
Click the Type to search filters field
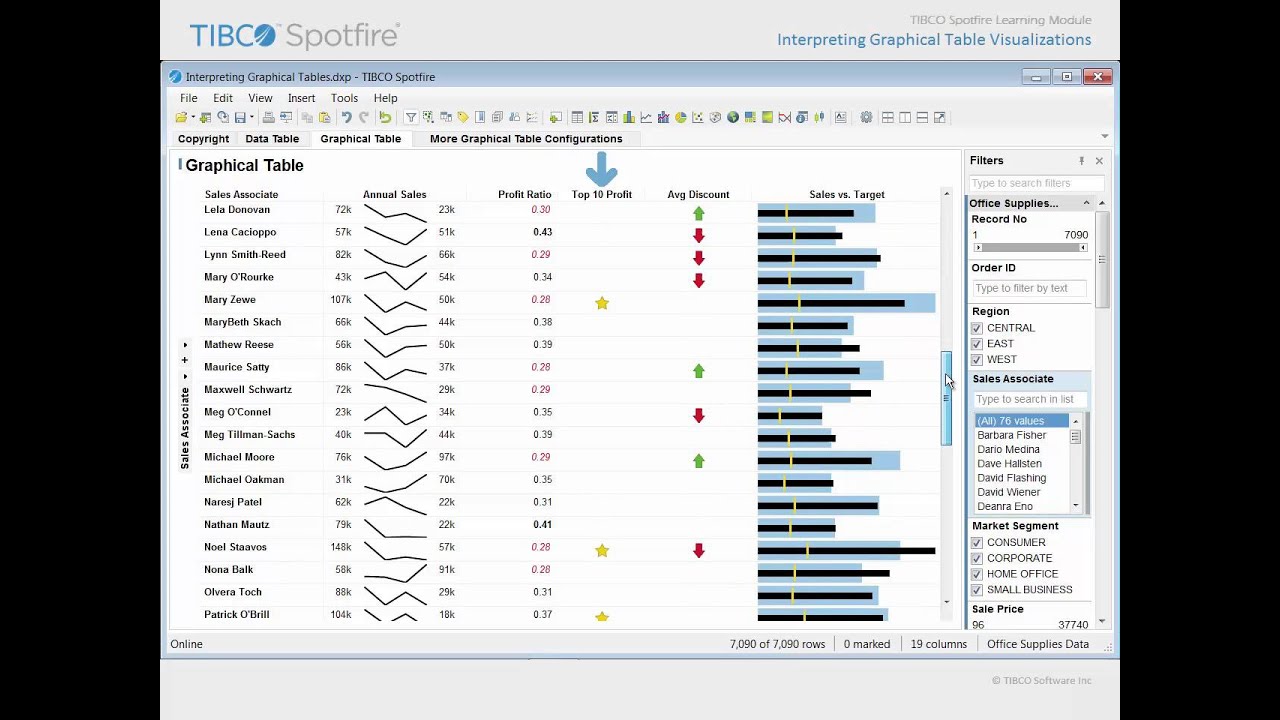pos(1036,183)
